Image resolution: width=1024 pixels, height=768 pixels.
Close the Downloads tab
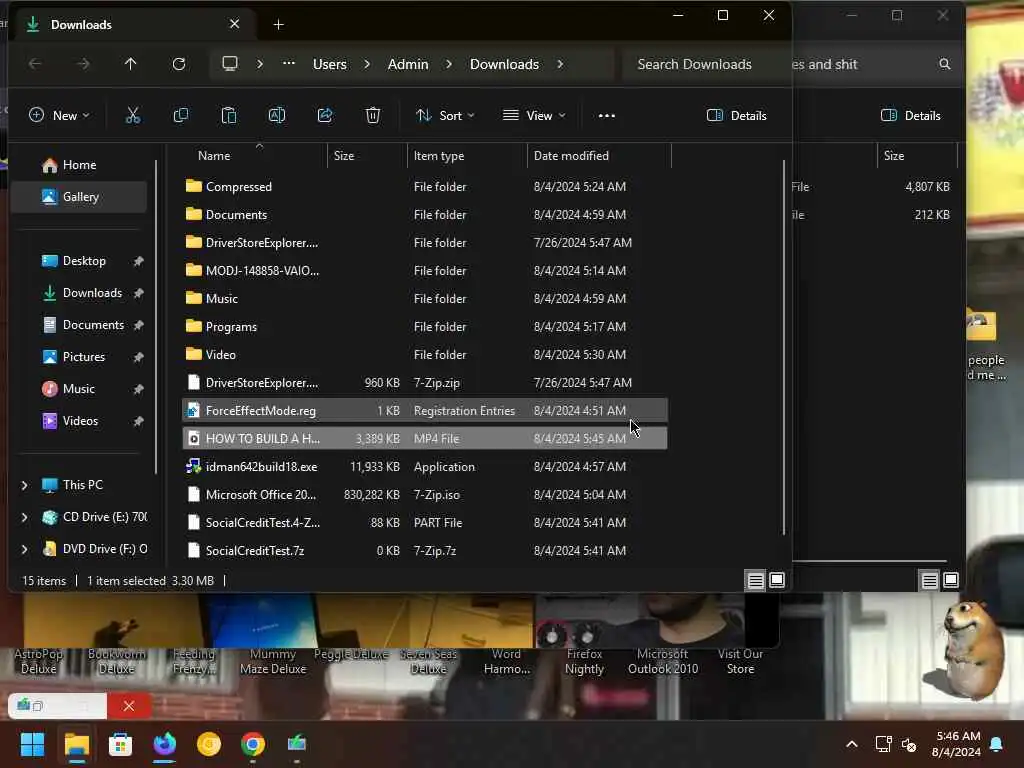(x=234, y=24)
